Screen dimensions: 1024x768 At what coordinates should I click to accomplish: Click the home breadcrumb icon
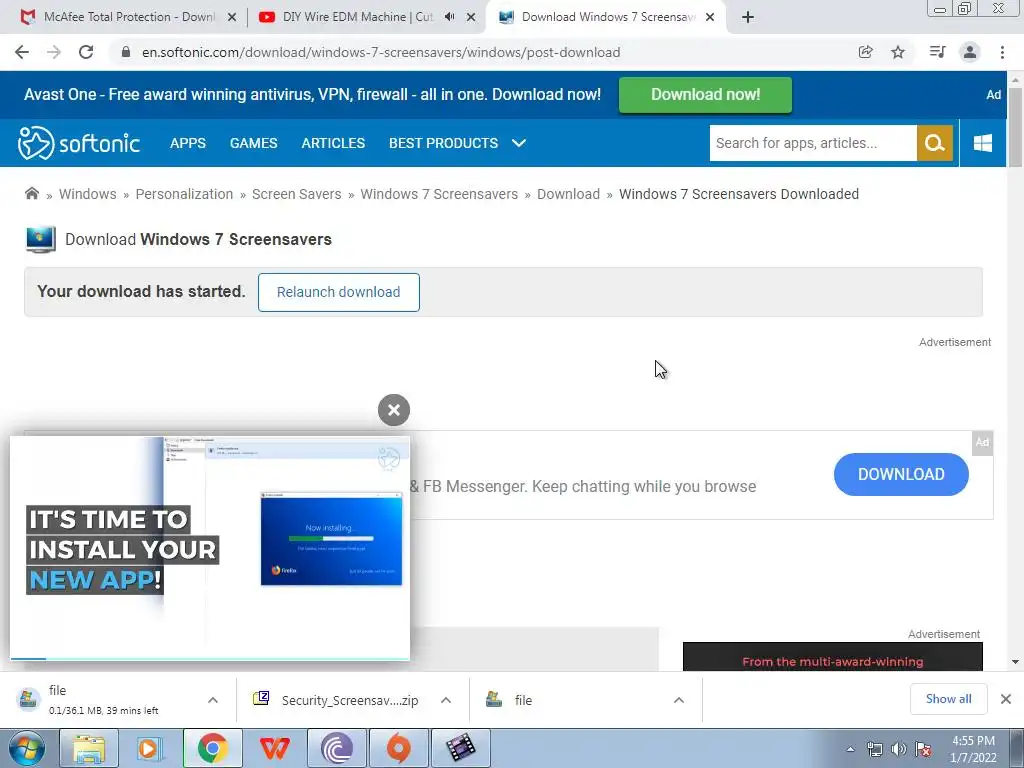coord(31,193)
